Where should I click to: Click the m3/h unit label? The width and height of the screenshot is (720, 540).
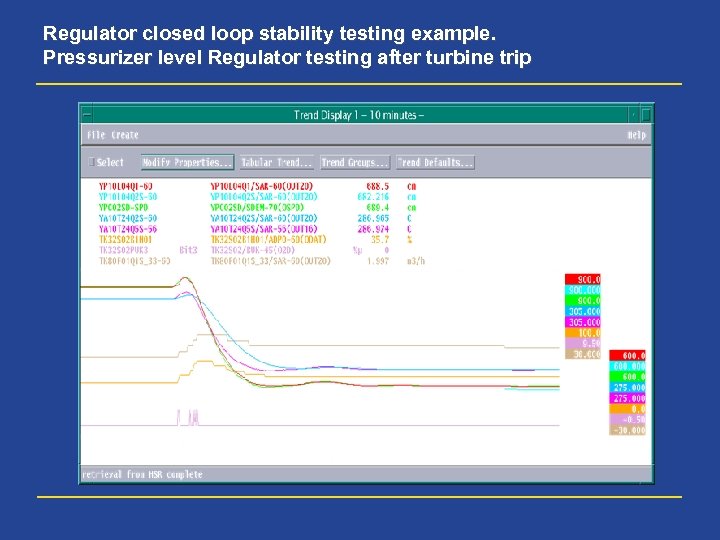[416, 261]
